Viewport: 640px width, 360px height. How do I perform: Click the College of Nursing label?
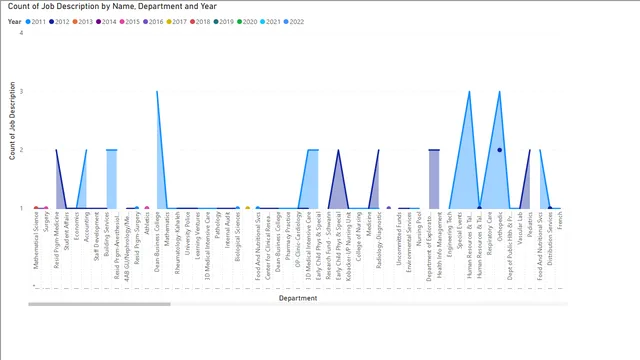click(359, 237)
